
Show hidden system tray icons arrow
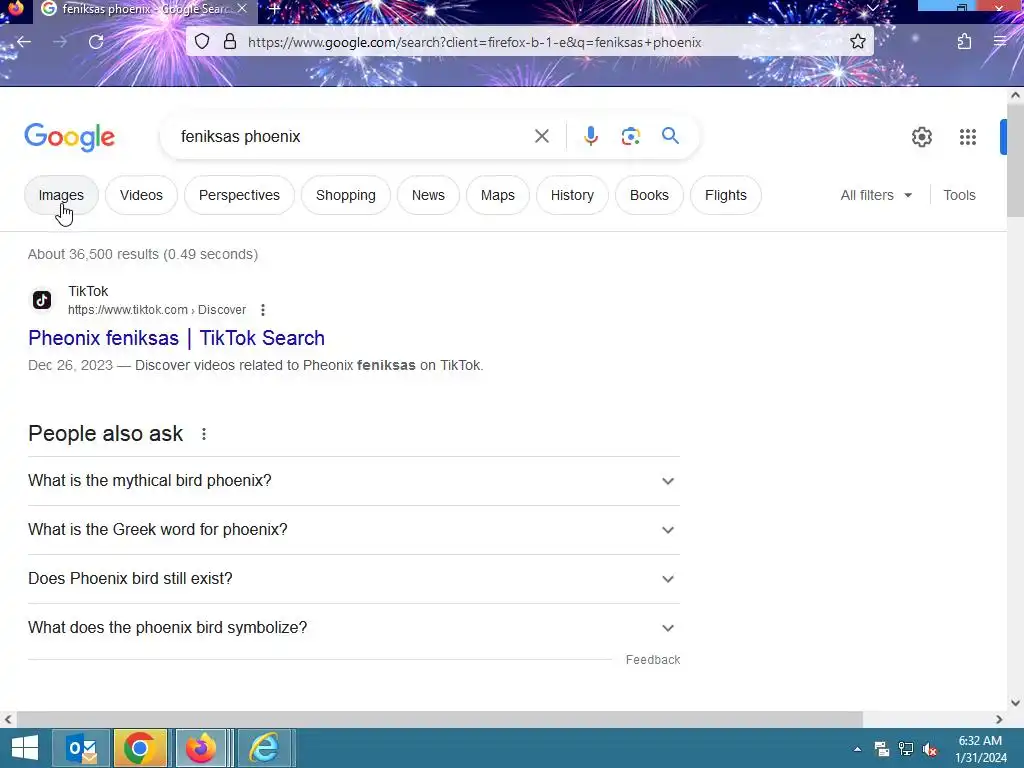click(x=857, y=749)
